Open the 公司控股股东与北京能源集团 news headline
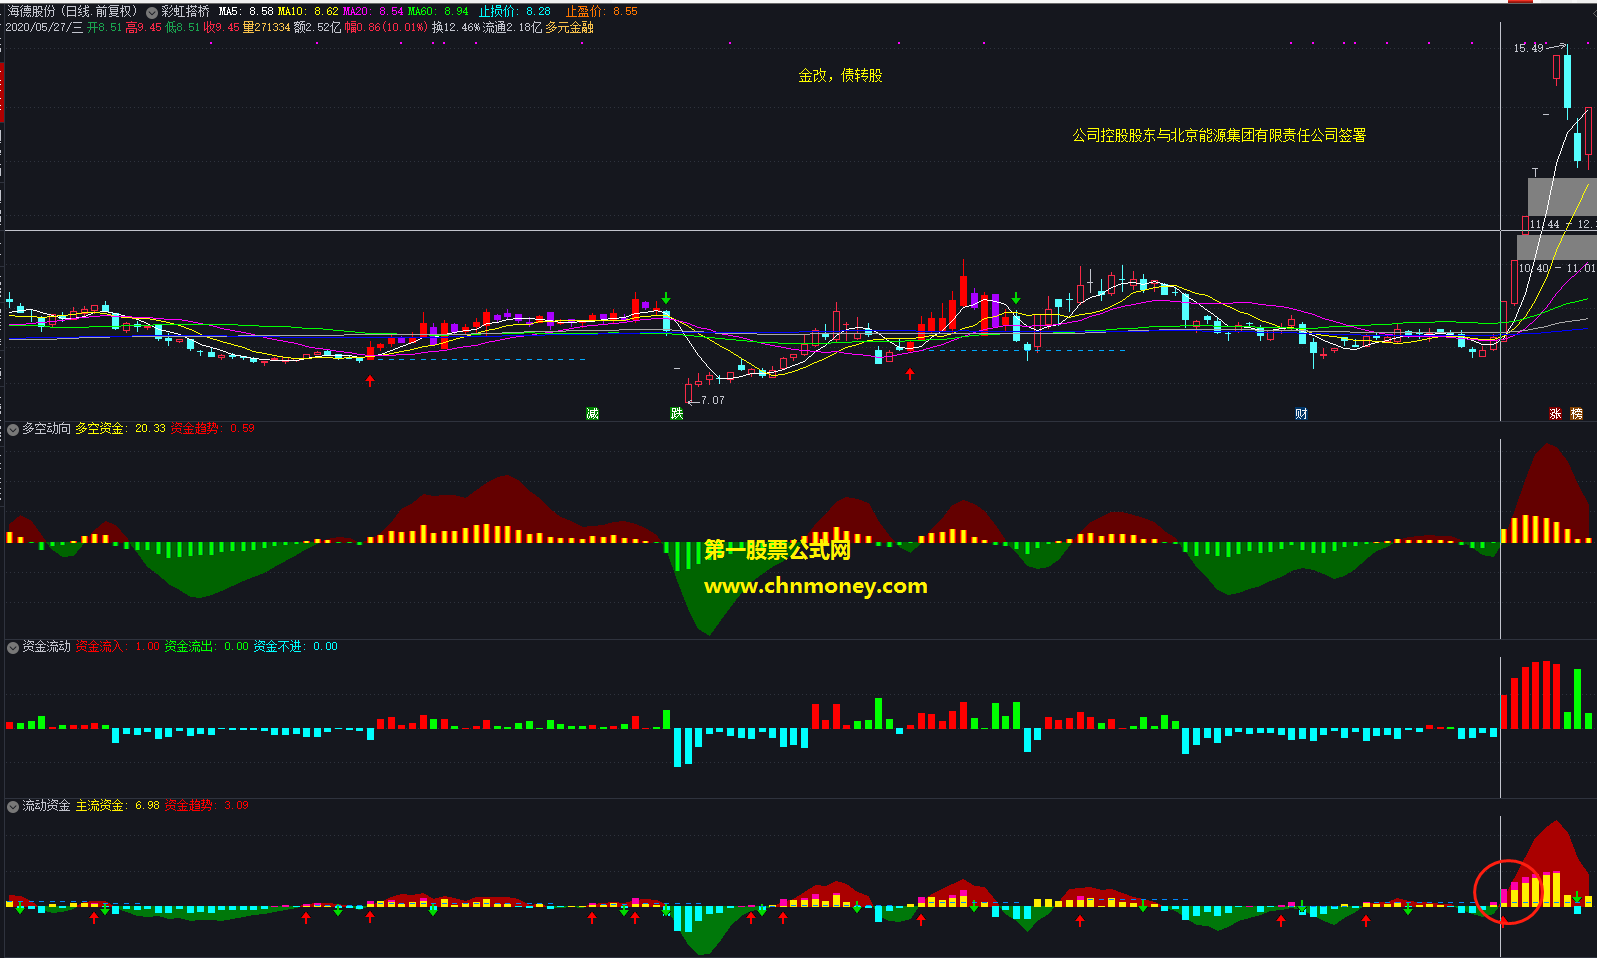1597x958 pixels. tap(1219, 135)
